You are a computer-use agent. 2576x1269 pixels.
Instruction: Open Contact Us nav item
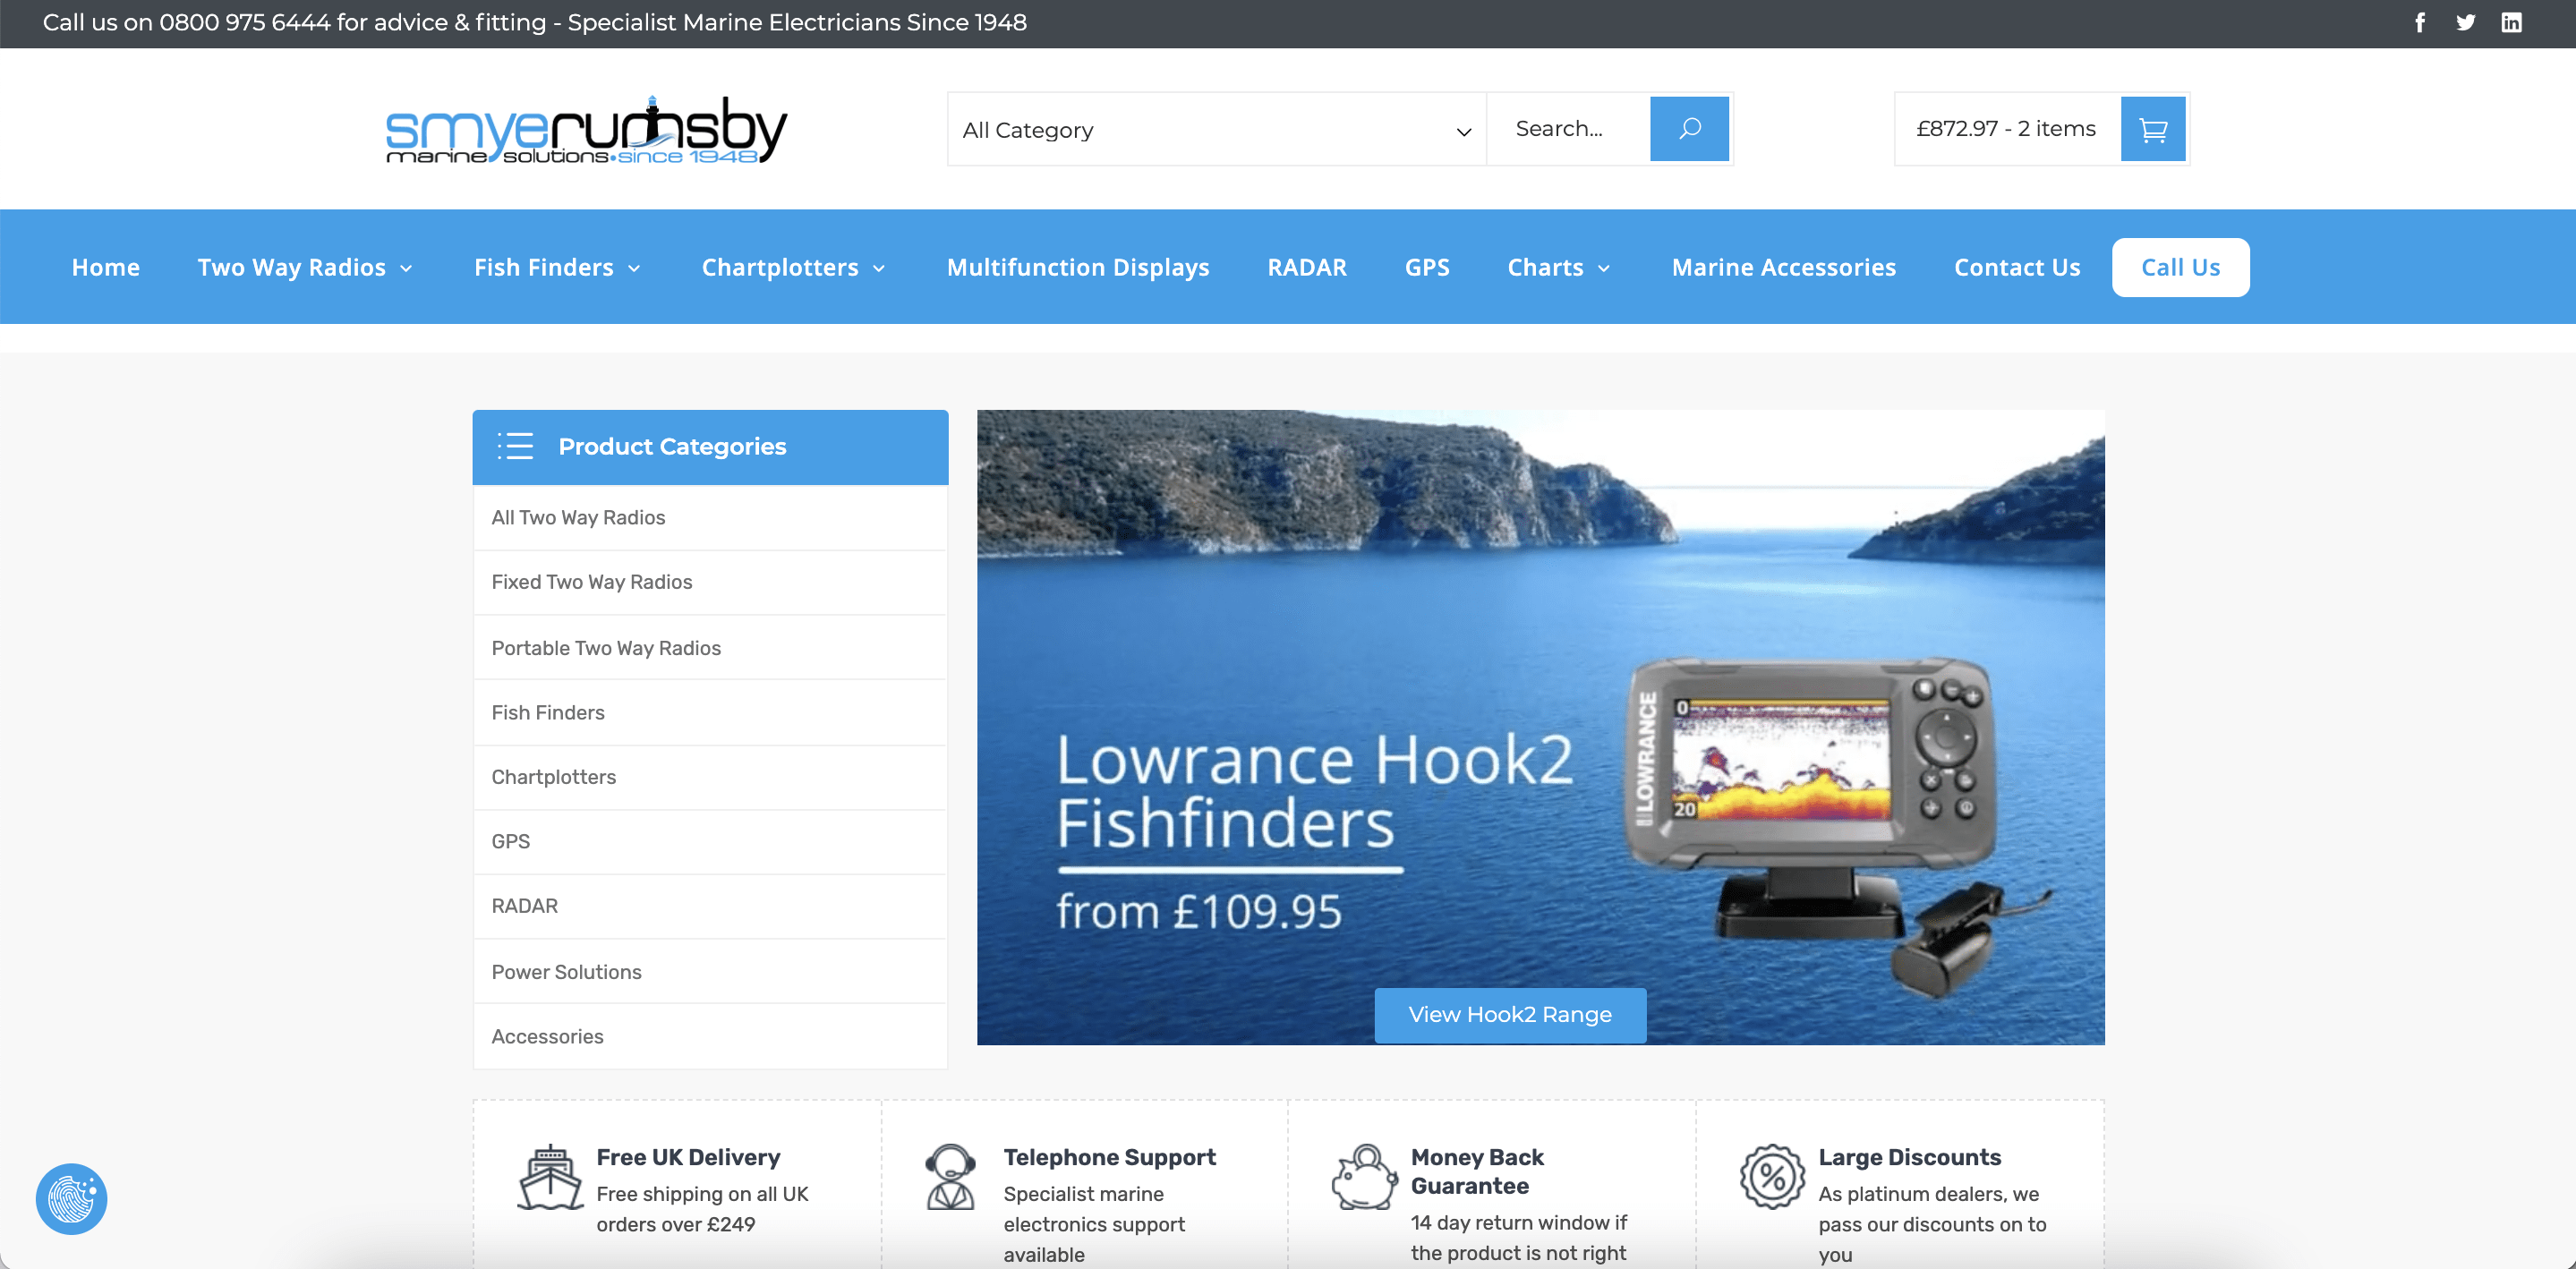(2017, 267)
